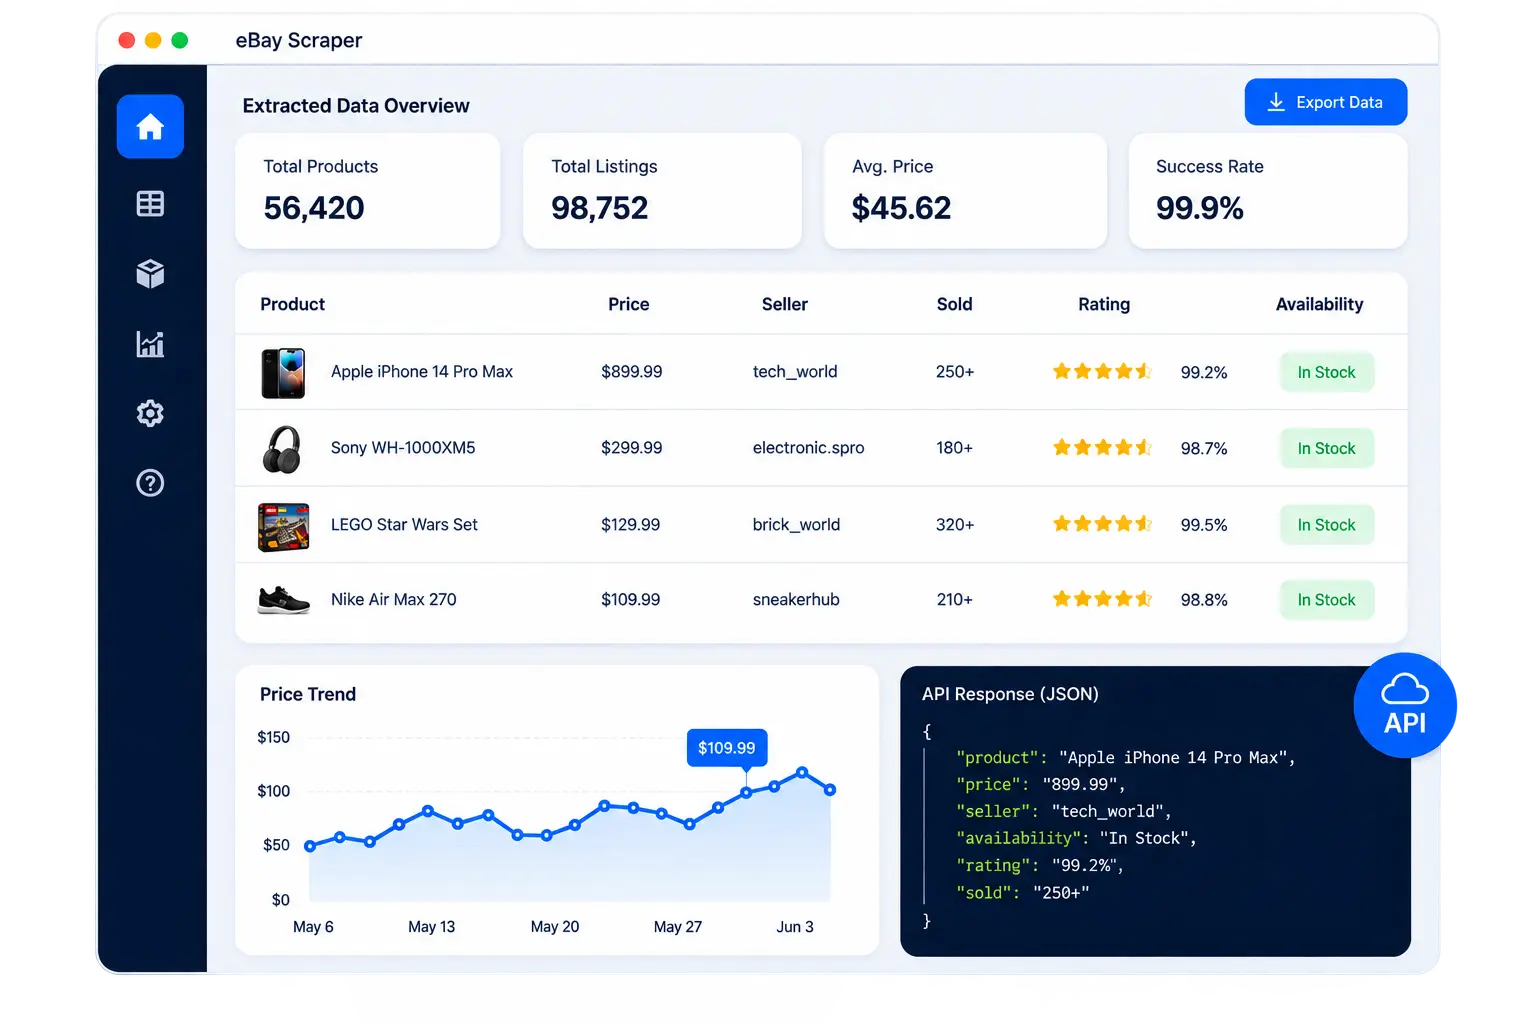
Task: Sort by the Product column header
Action: pos(293,304)
